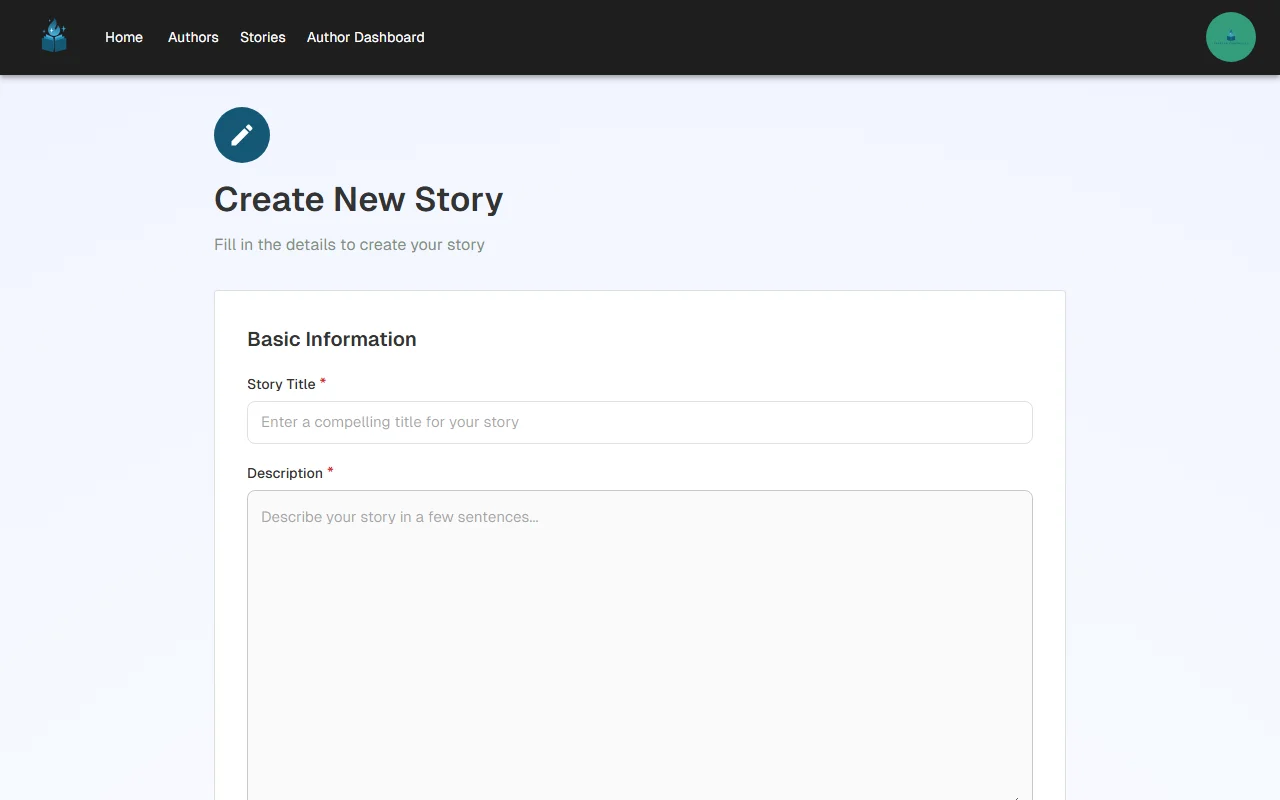
Task: Browse the Stories section
Action: tap(262, 37)
